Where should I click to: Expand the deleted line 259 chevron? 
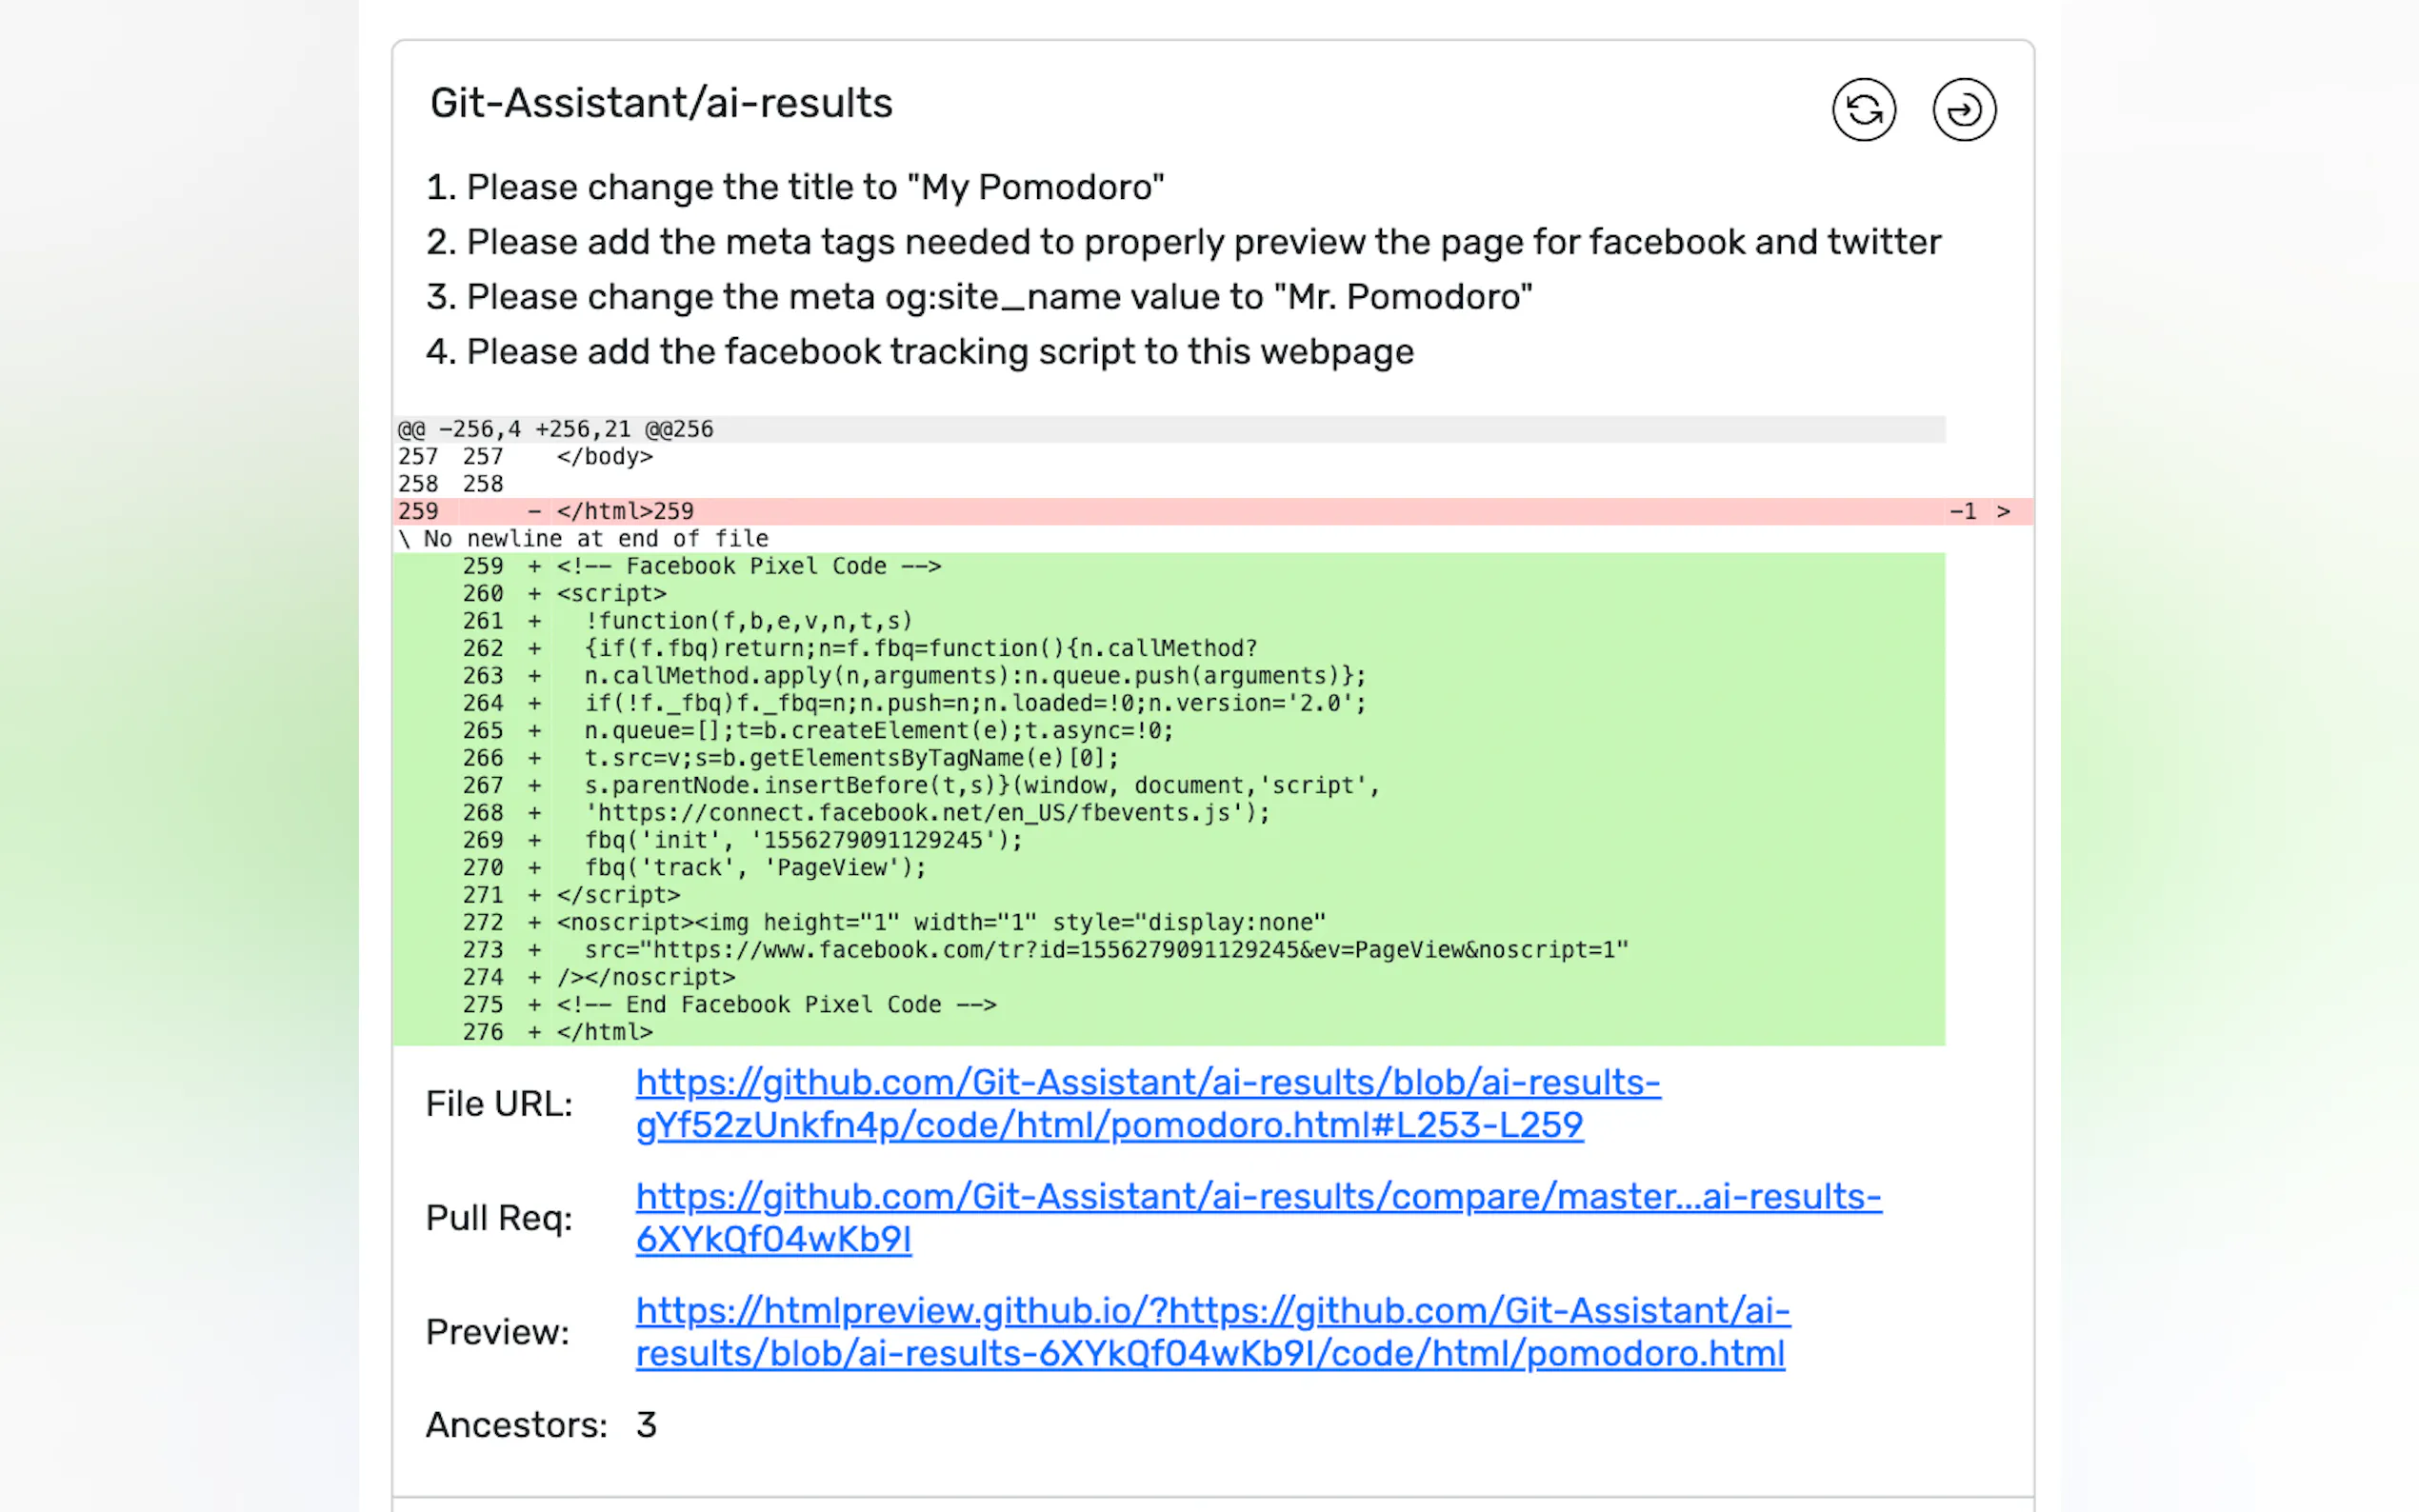point(2003,512)
